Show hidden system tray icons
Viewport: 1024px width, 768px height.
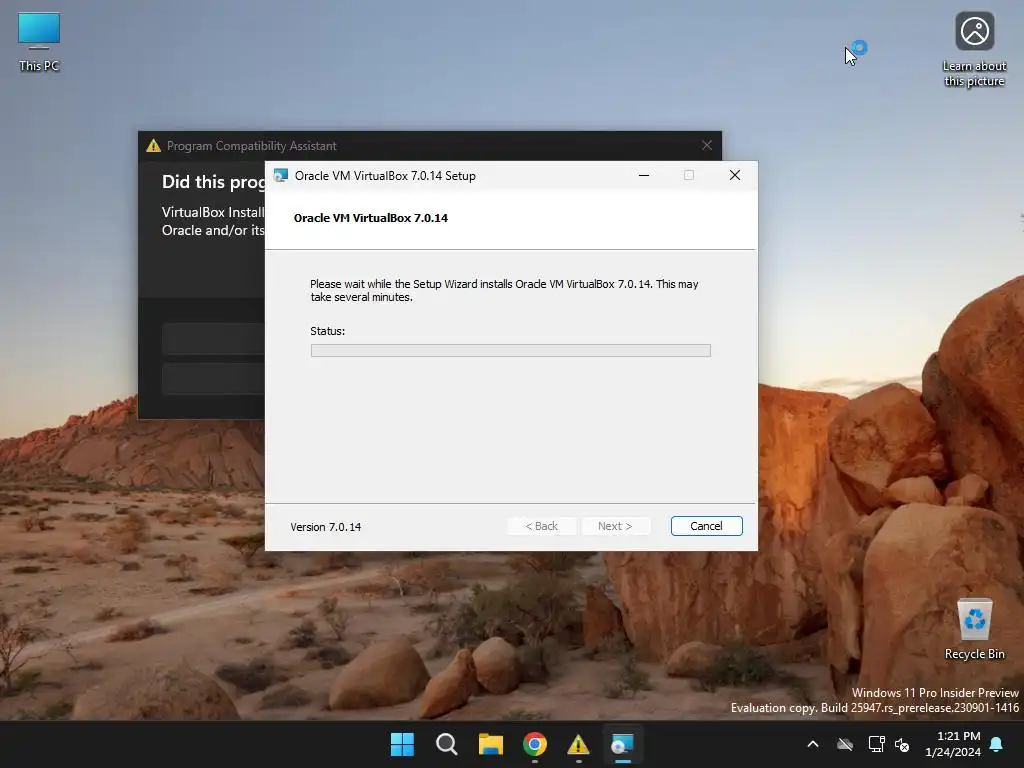point(813,744)
